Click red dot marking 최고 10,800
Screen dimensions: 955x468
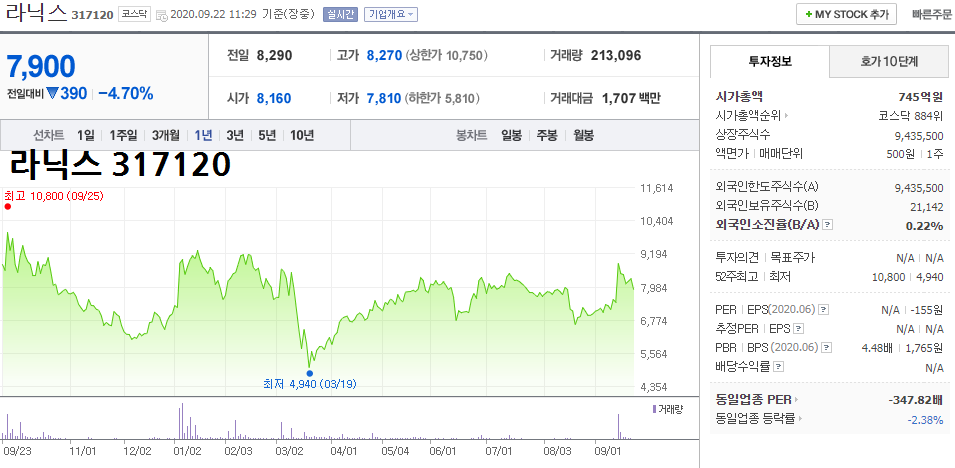coord(8,207)
